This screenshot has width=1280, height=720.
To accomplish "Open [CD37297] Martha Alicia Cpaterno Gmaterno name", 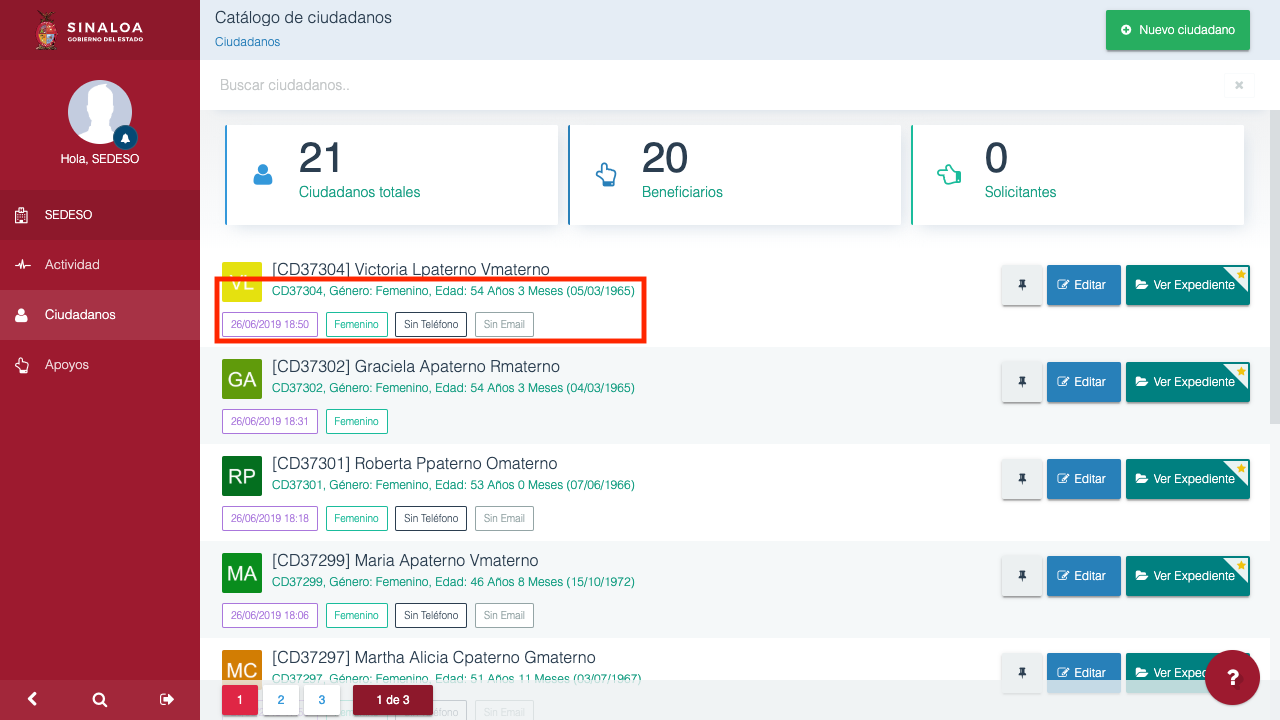I will pyautogui.click(x=434, y=658).
